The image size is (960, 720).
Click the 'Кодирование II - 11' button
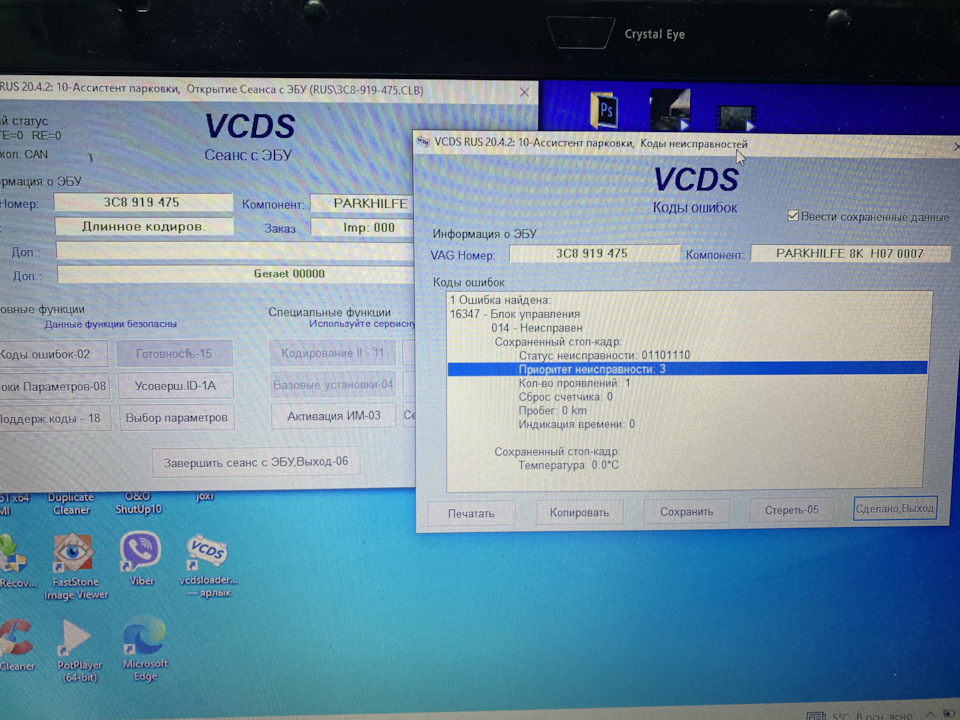[x=332, y=353]
